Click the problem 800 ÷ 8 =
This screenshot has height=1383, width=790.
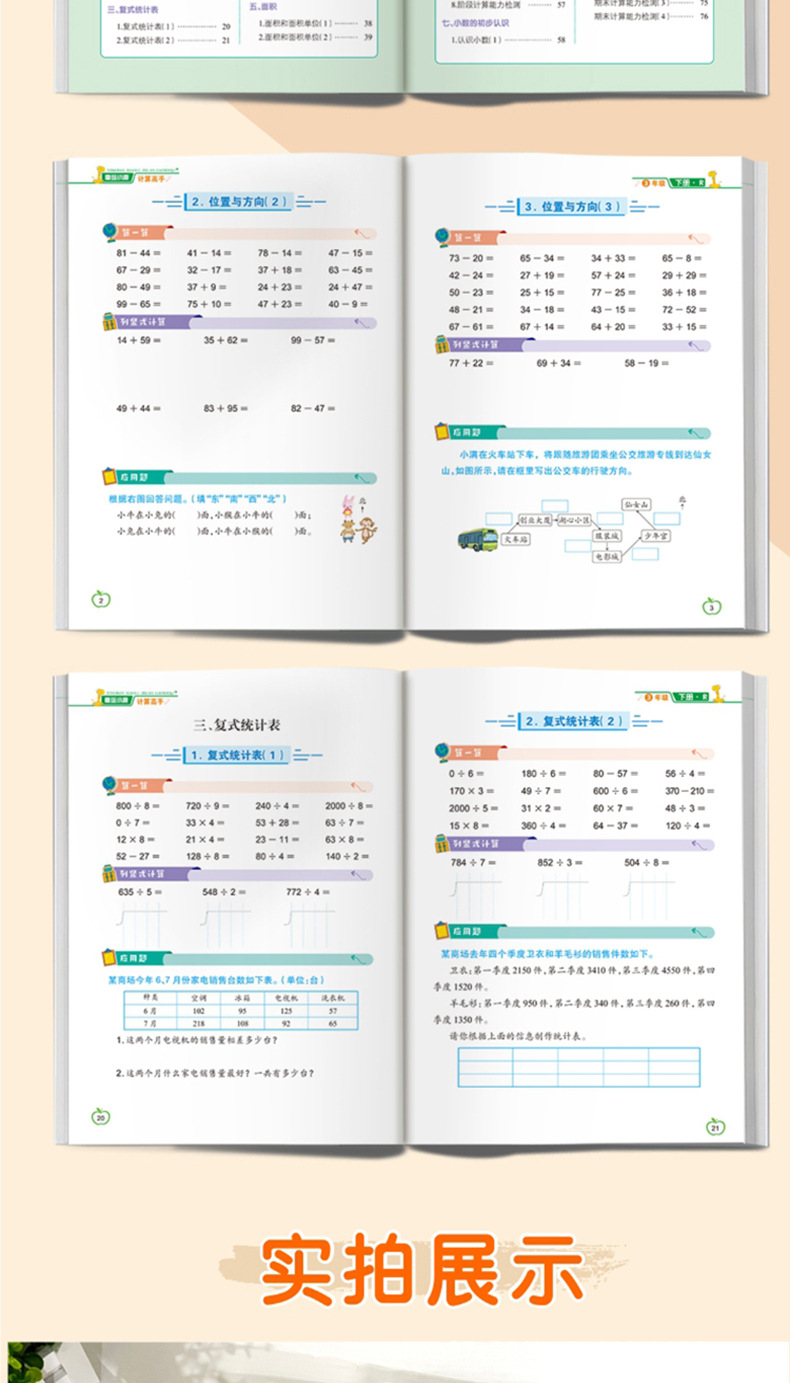pyautogui.click(x=138, y=805)
